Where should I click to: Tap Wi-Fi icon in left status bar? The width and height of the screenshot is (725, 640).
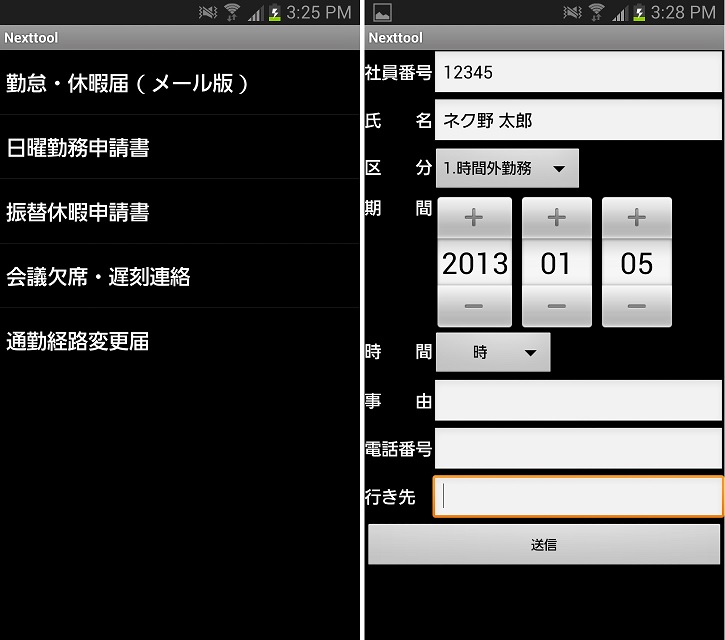click(x=232, y=12)
